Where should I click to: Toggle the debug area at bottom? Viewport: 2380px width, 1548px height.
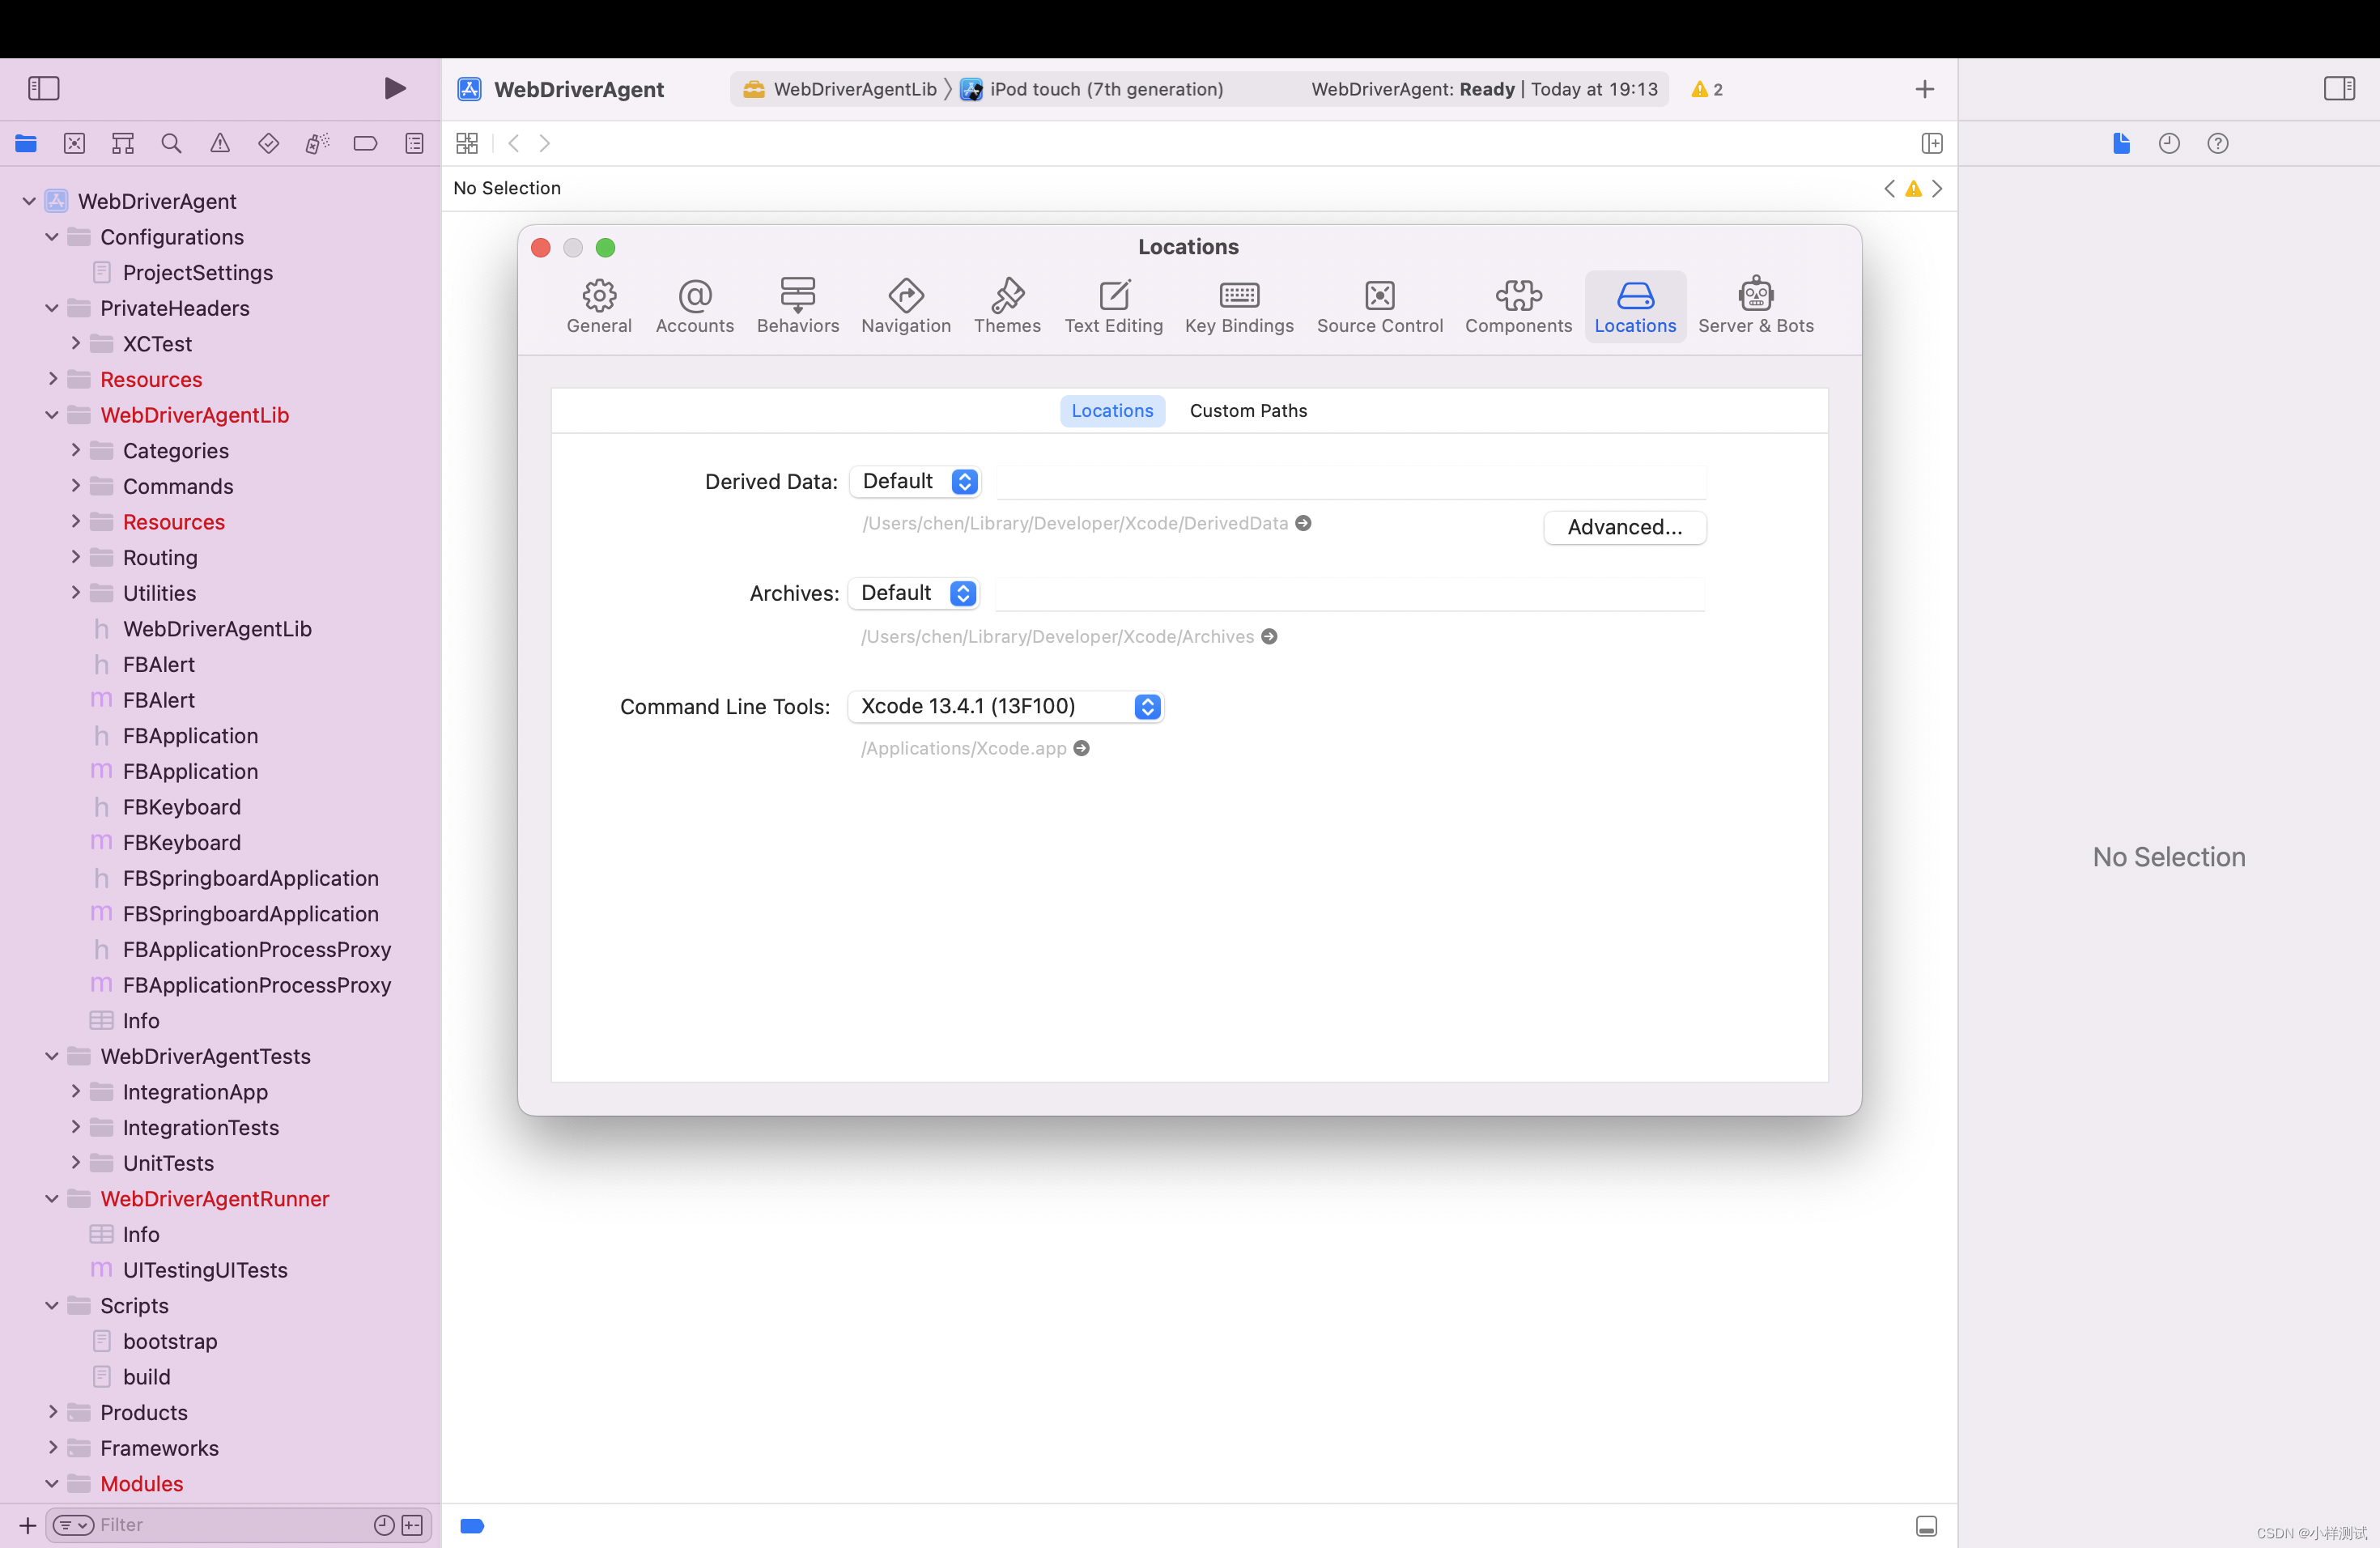(1926, 1525)
